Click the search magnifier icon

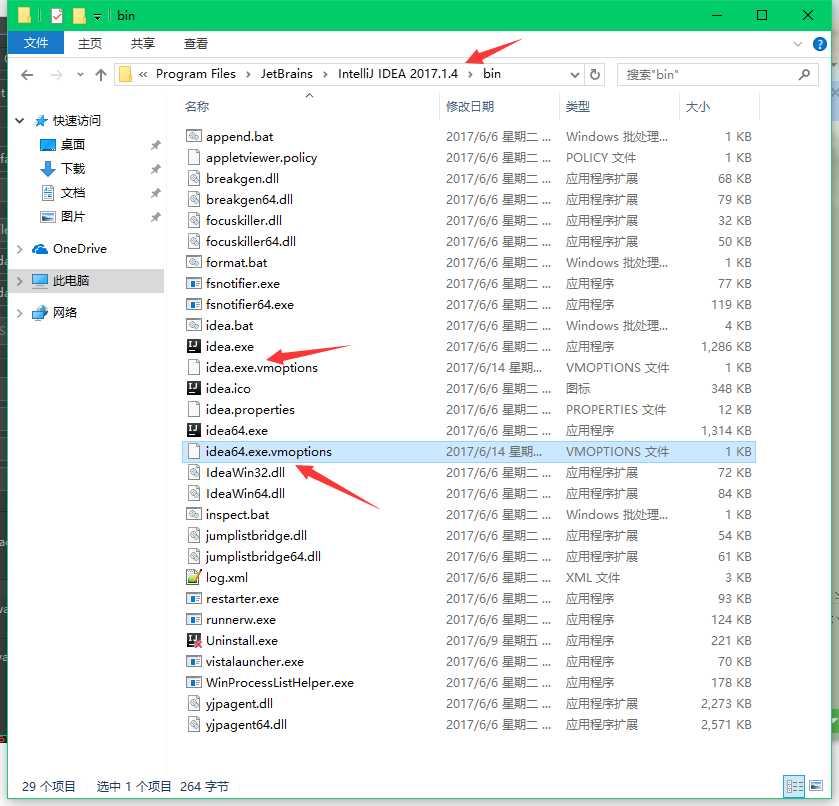pos(804,74)
